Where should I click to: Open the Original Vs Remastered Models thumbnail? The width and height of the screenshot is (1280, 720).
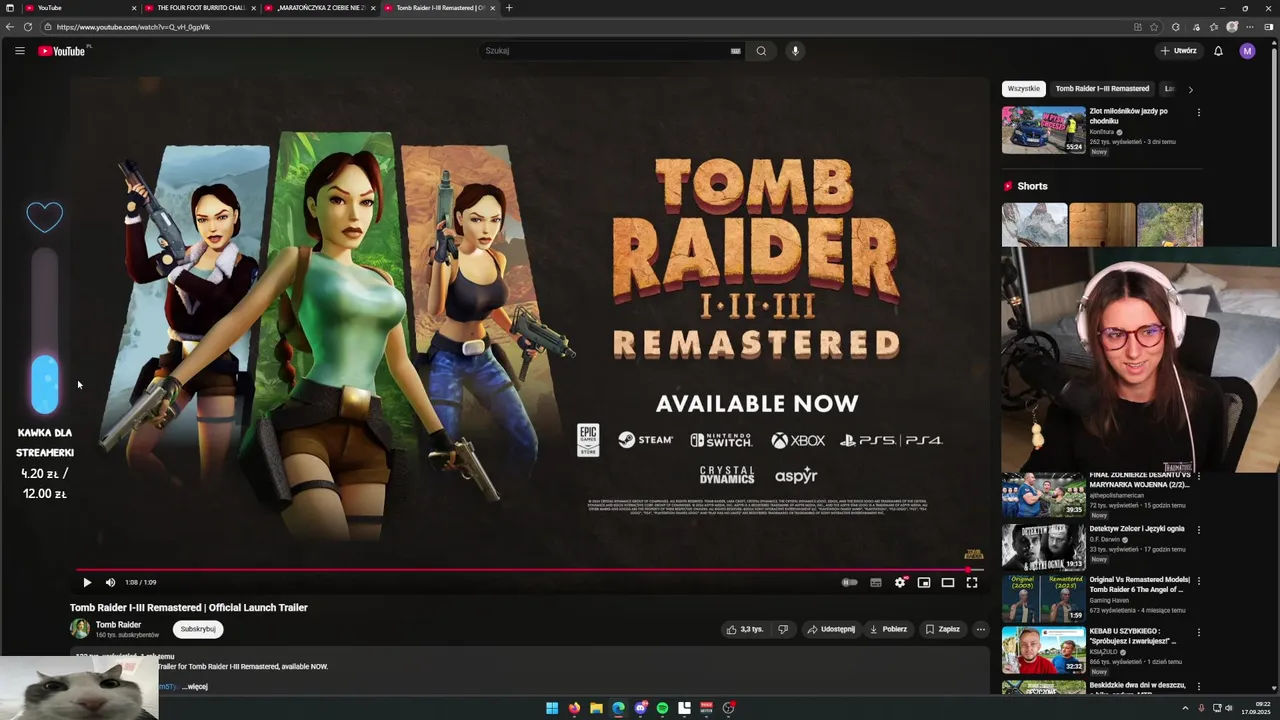1043,598
